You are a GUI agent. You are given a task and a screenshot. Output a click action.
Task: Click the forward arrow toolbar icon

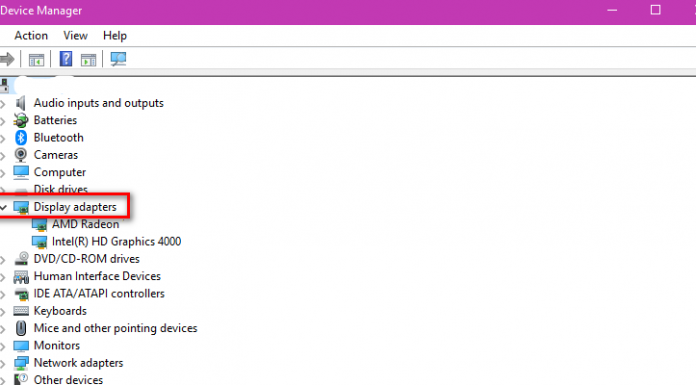7,59
